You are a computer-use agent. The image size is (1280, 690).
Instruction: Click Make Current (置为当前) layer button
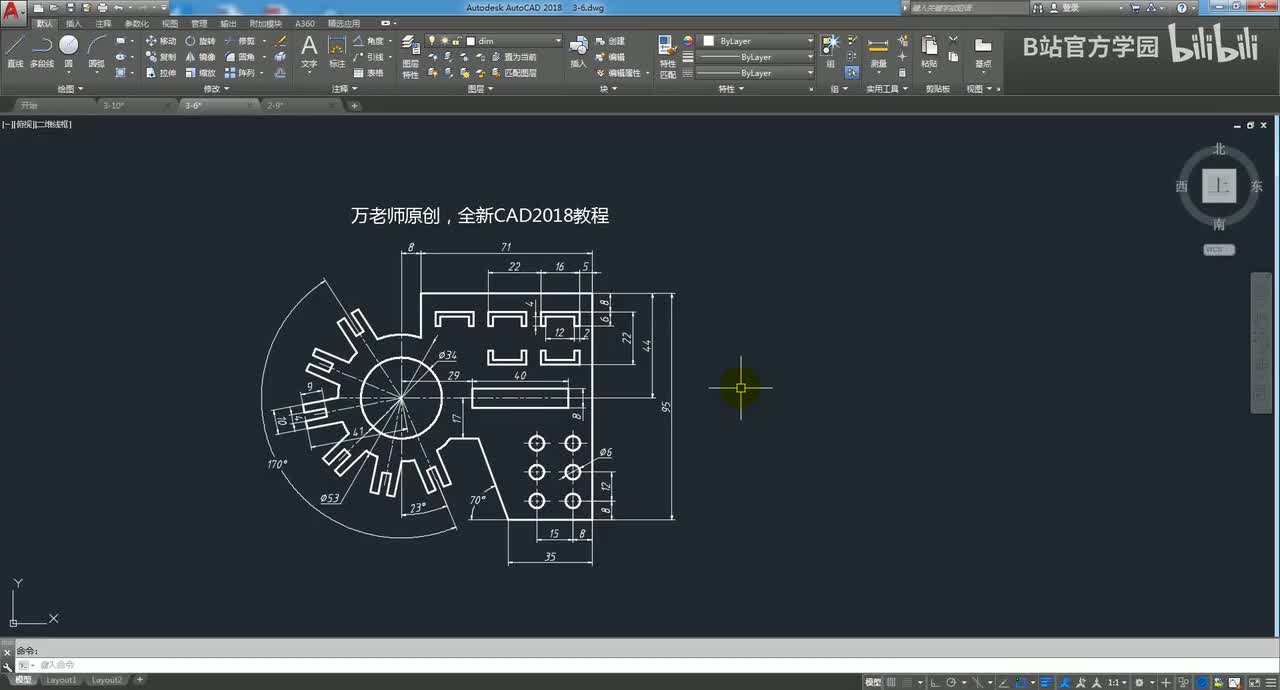click(x=514, y=57)
